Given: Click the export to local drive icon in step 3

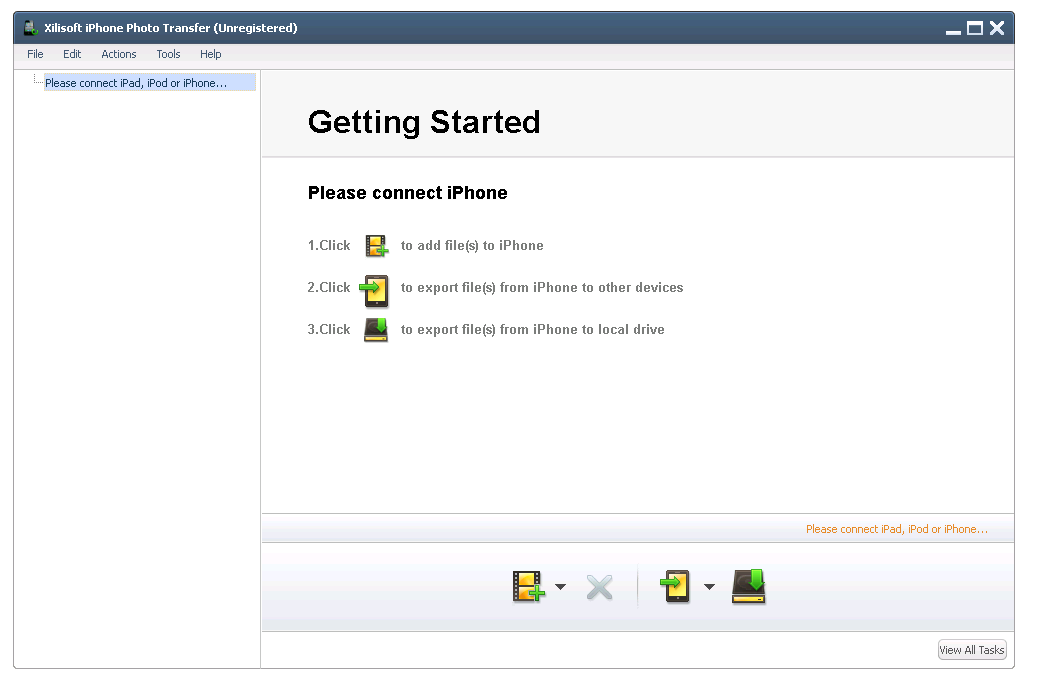Looking at the screenshot, I should tap(376, 330).
